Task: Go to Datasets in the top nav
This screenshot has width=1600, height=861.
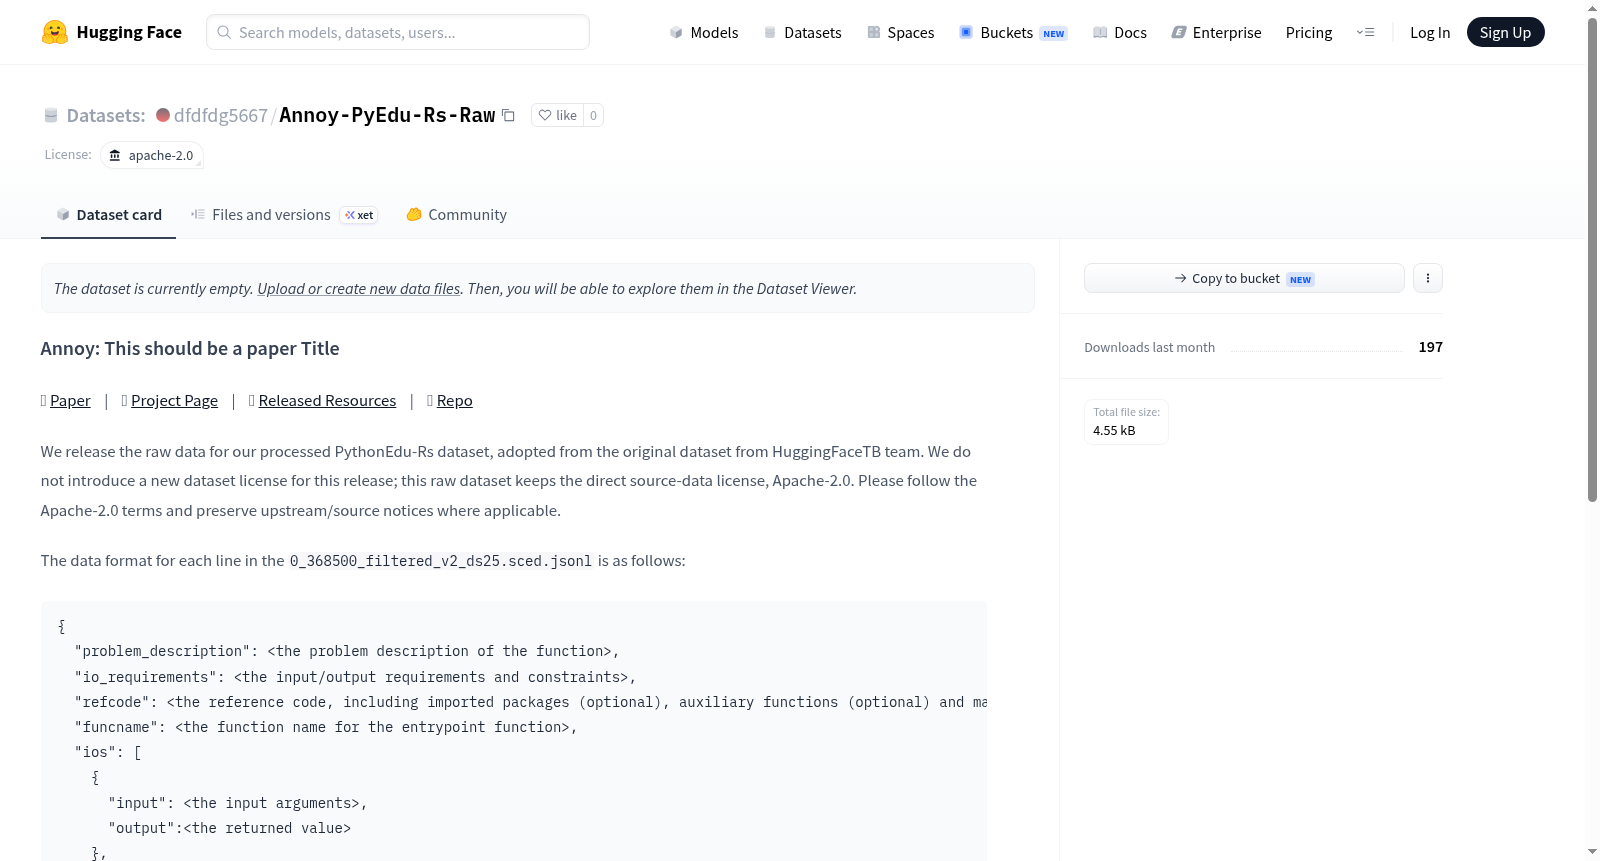Action: click(x=803, y=32)
